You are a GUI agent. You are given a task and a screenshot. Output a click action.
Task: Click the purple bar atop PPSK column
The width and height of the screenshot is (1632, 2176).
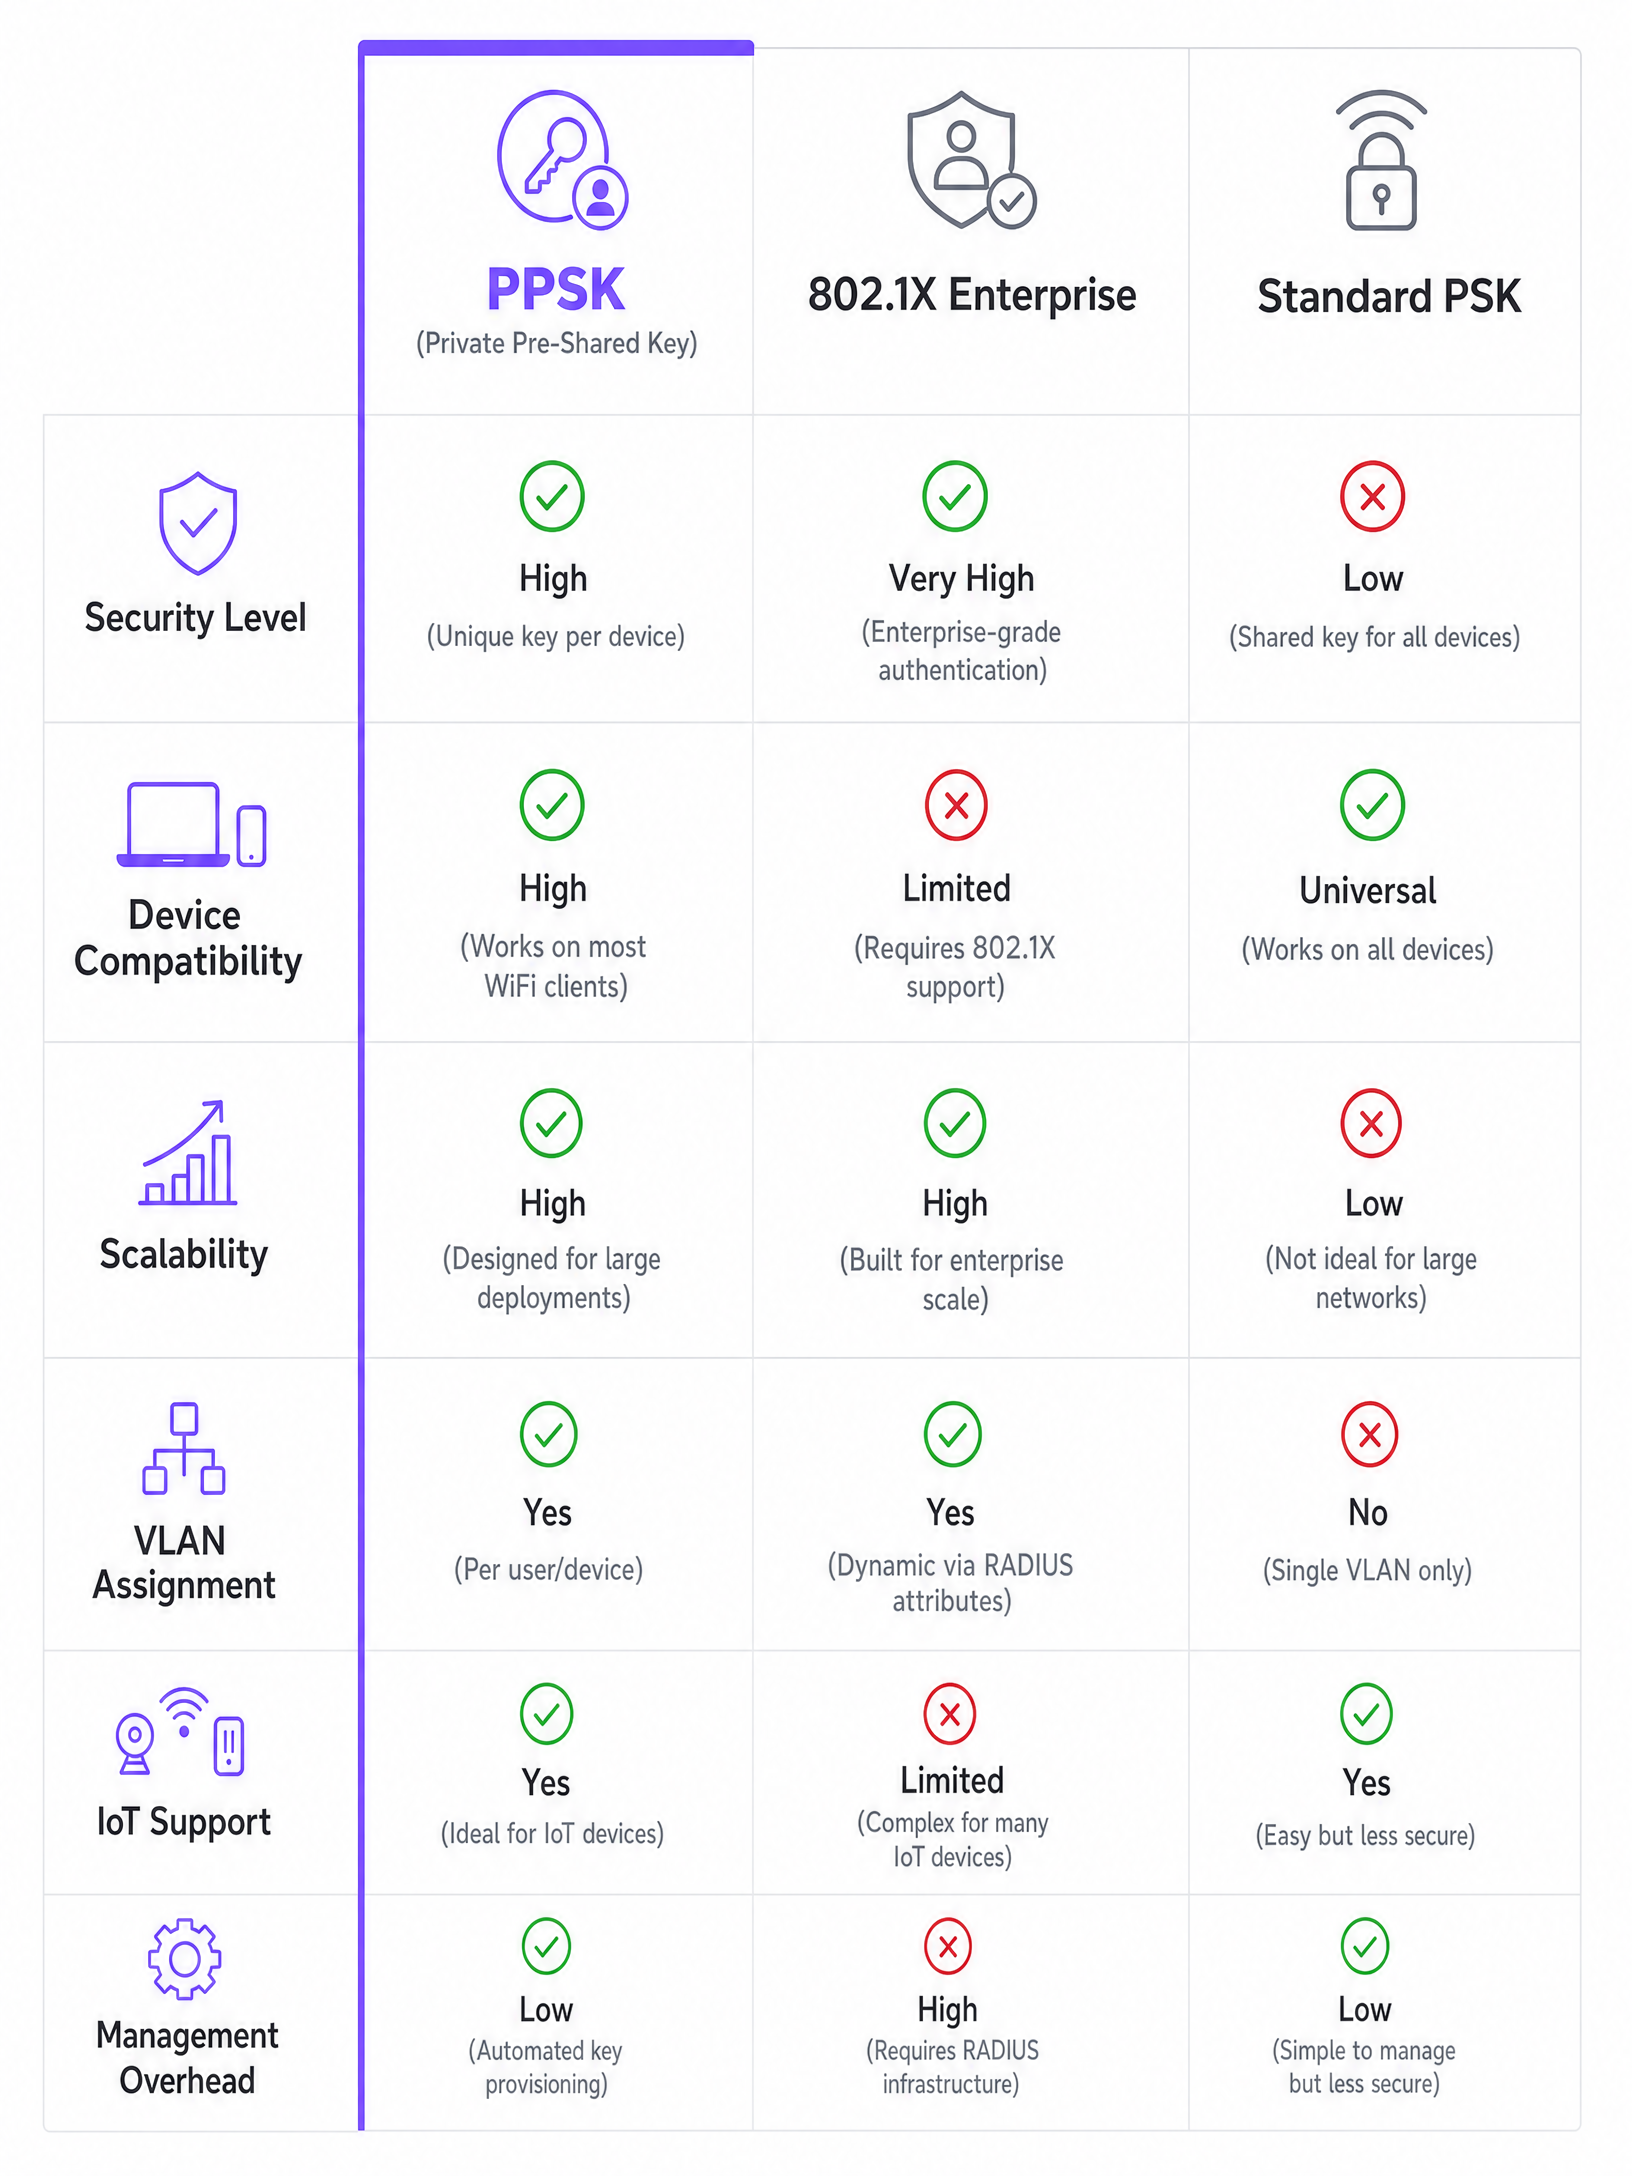(556, 47)
